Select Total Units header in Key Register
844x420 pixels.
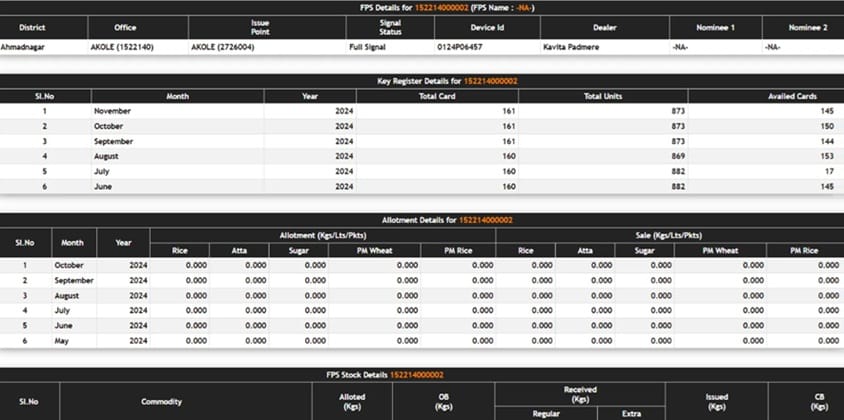603,96
